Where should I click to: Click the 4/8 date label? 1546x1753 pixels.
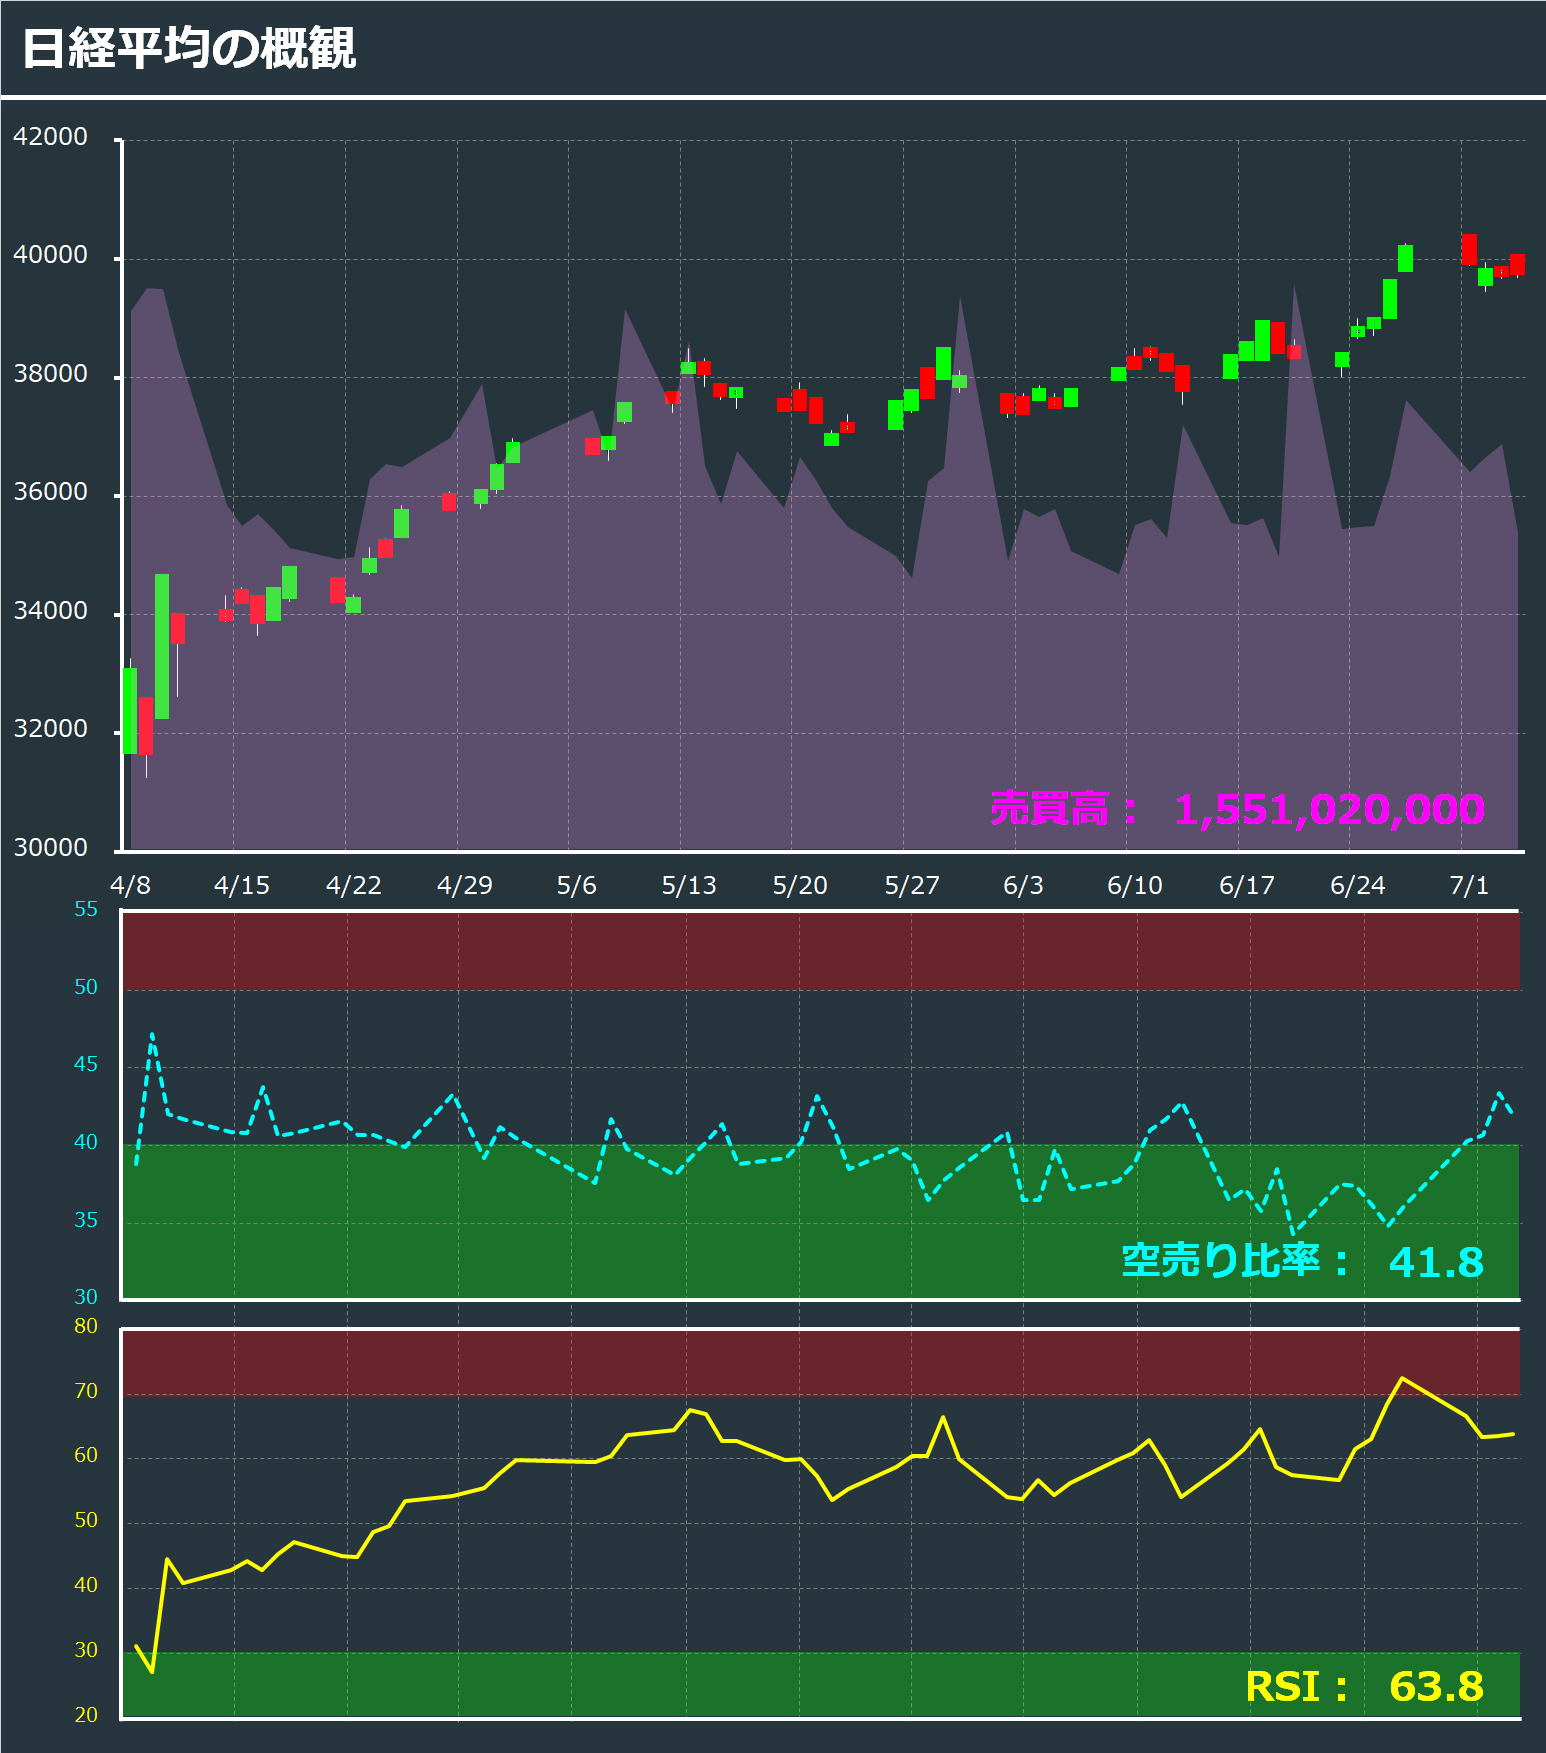coord(130,885)
